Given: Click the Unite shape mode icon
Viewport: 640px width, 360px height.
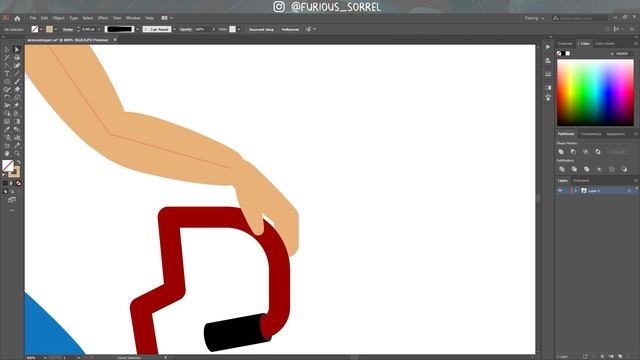Looking at the screenshot, I should coord(561,151).
